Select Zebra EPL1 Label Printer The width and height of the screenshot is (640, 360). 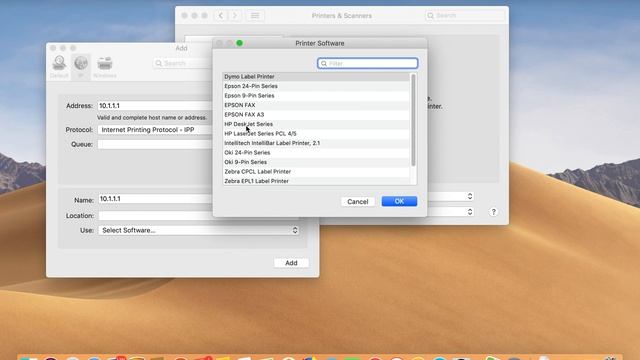click(316, 181)
